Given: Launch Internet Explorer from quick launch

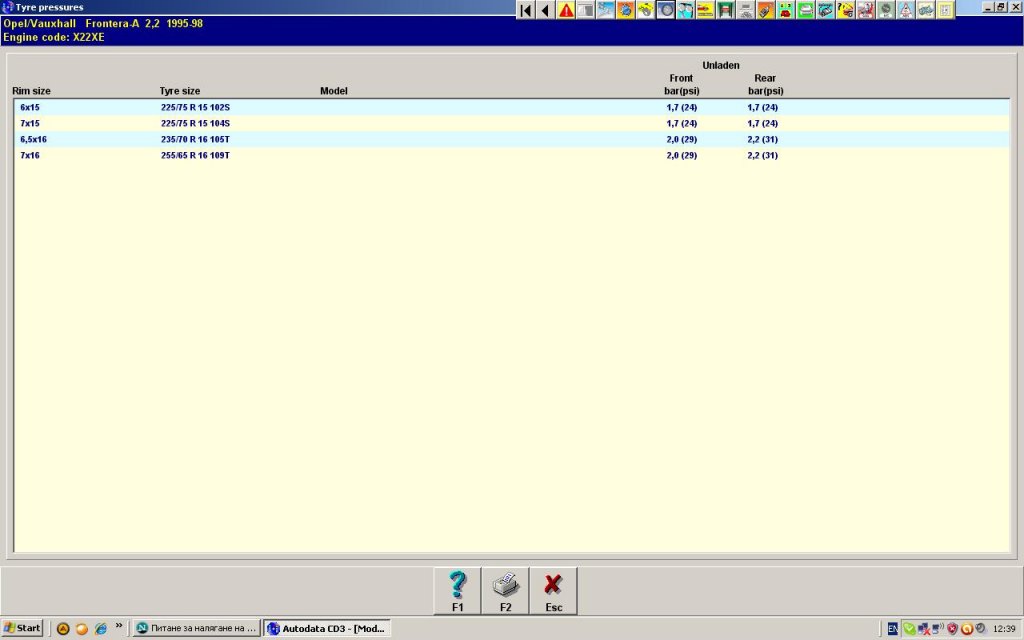Looking at the screenshot, I should coord(100,628).
